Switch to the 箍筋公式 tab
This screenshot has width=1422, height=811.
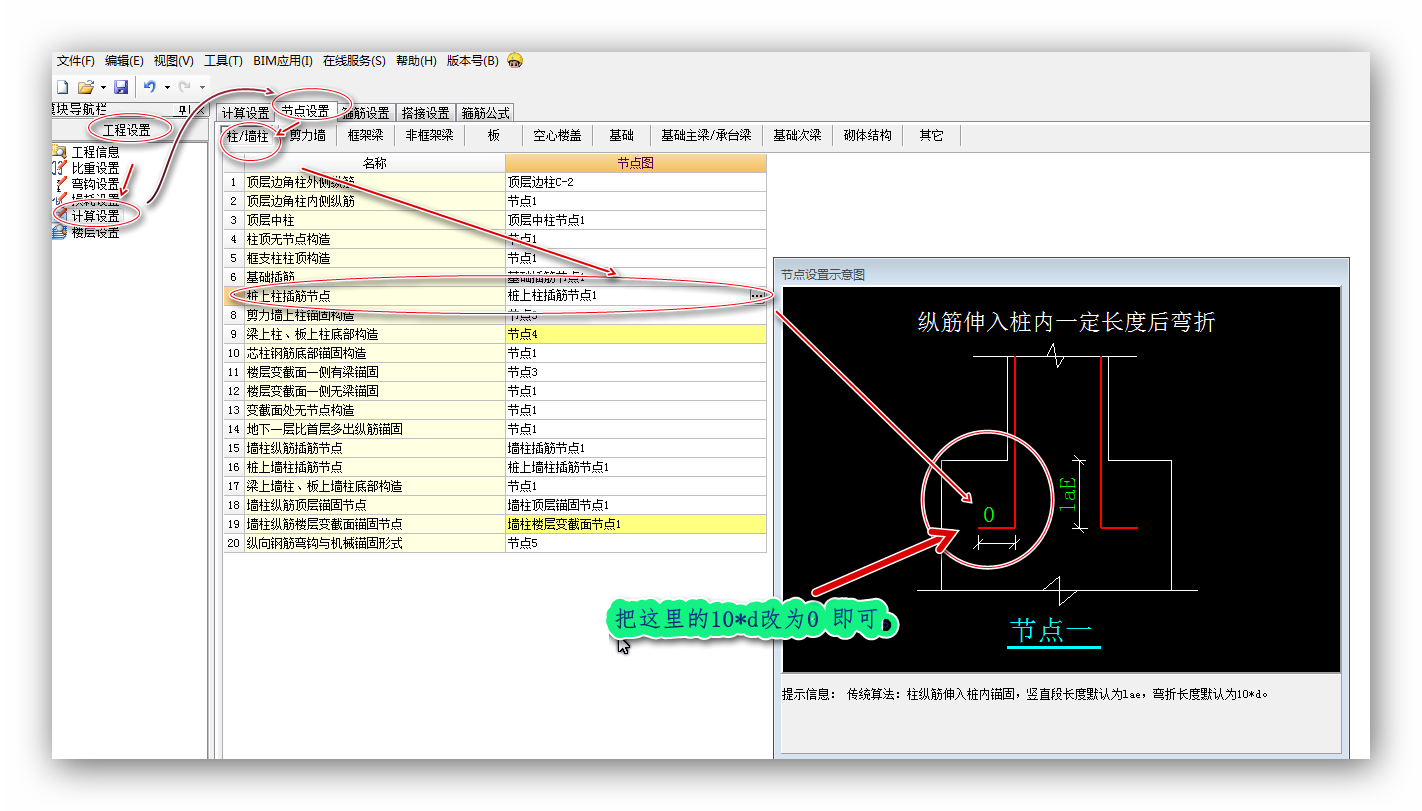(485, 113)
